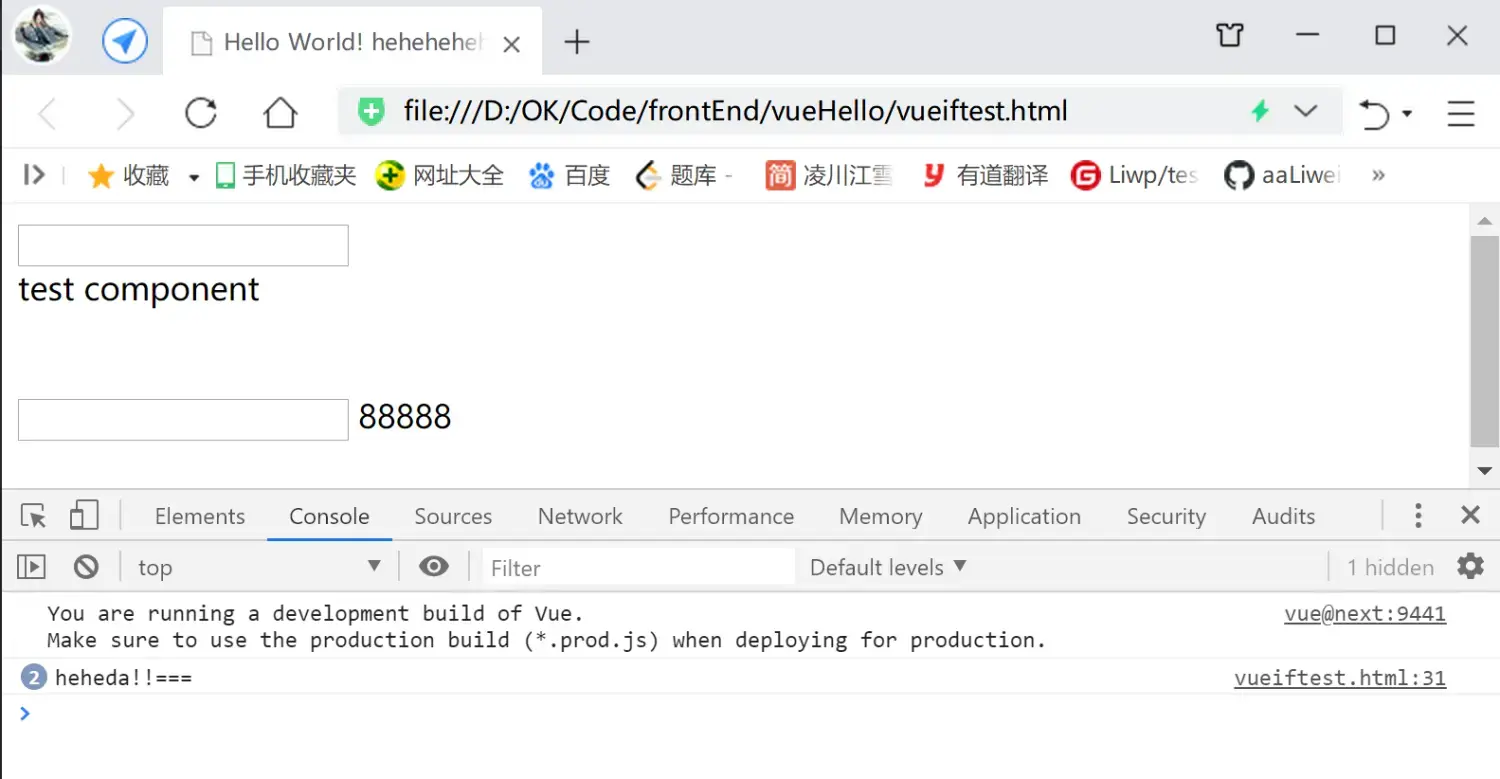This screenshot has height=779, width=1500.
Task: Open the 网址大全 bookmark
Action: 440,176
